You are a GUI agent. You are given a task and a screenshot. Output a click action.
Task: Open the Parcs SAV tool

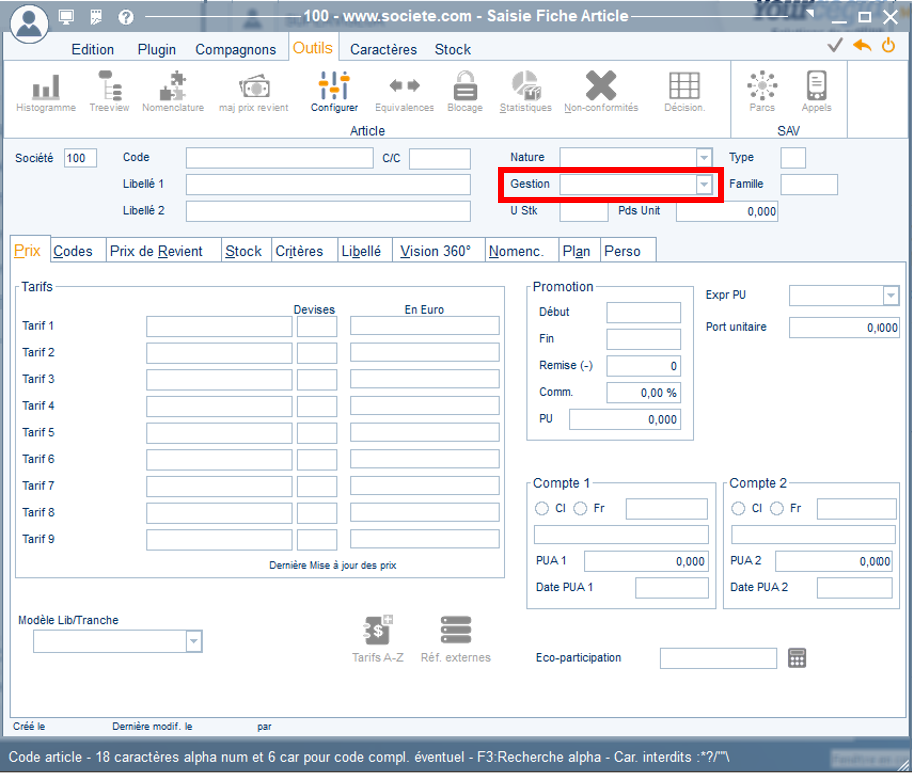pyautogui.click(x=762, y=92)
